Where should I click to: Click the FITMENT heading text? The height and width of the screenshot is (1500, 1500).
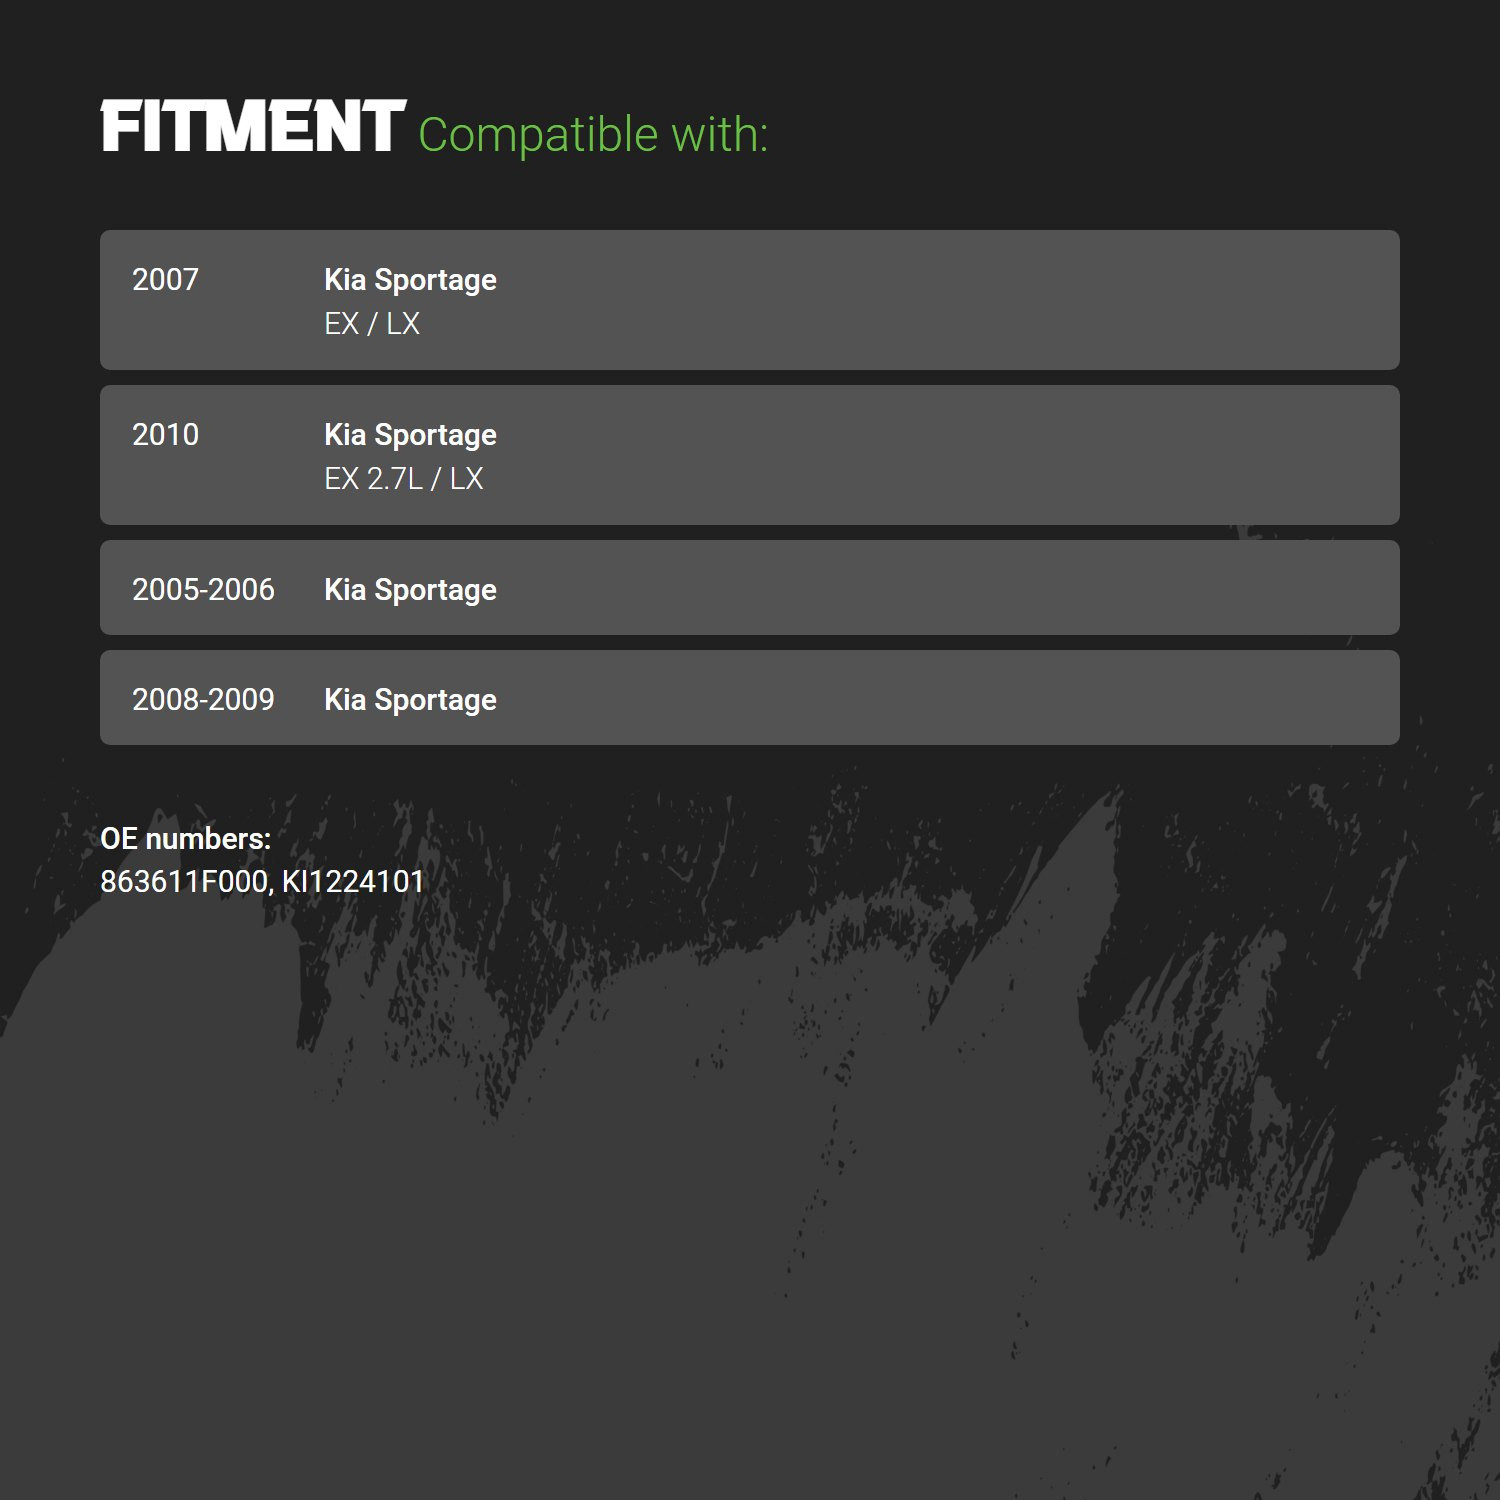[253, 127]
